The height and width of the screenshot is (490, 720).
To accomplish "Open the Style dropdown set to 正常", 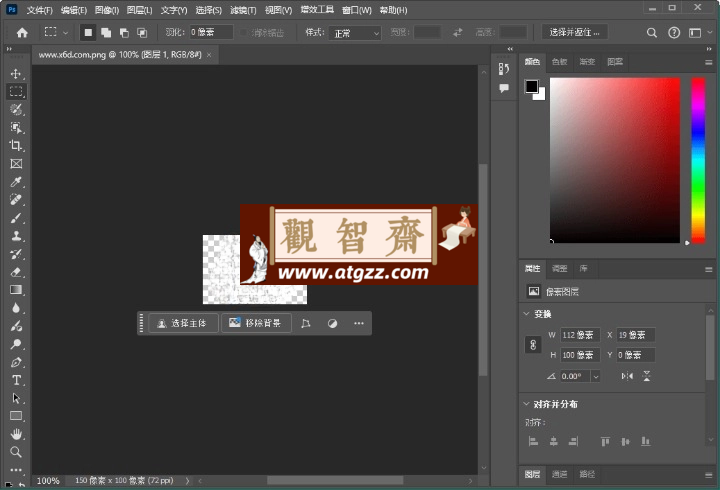I will pyautogui.click(x=355, y=33).
